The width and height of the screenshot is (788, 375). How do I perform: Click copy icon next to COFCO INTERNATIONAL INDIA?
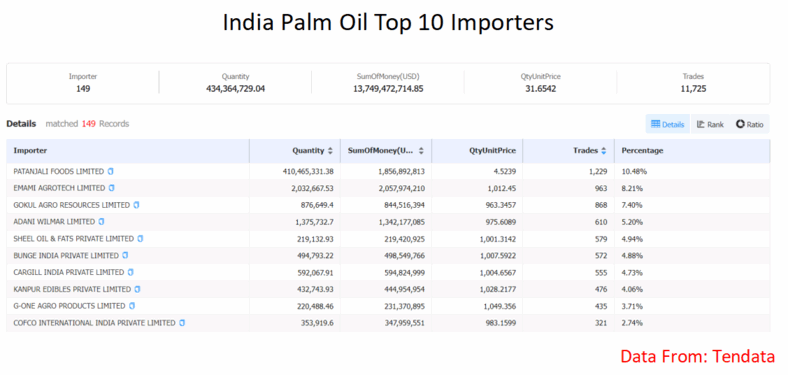182,323
